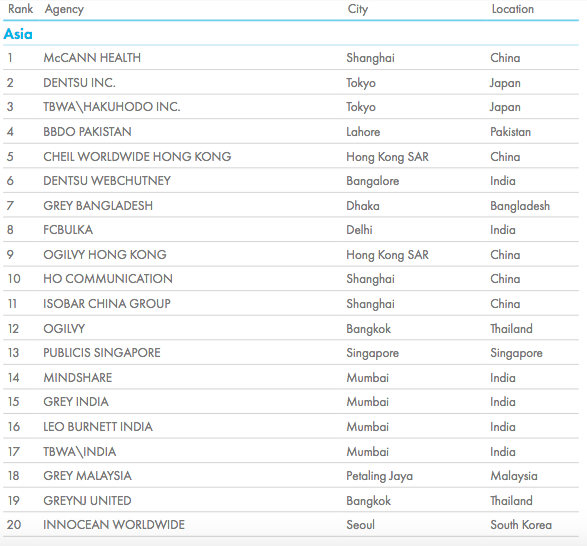Click INNOCEAN WORLDWIDE agency entry
This screenshot has width=587, height=546.
114,525
